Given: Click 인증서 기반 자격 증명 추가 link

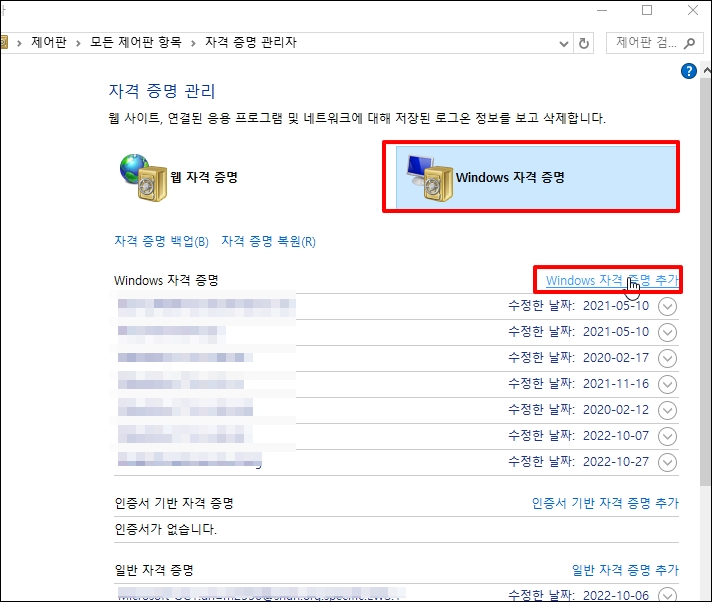Looking at the screenshot, I should pos(605,503).
